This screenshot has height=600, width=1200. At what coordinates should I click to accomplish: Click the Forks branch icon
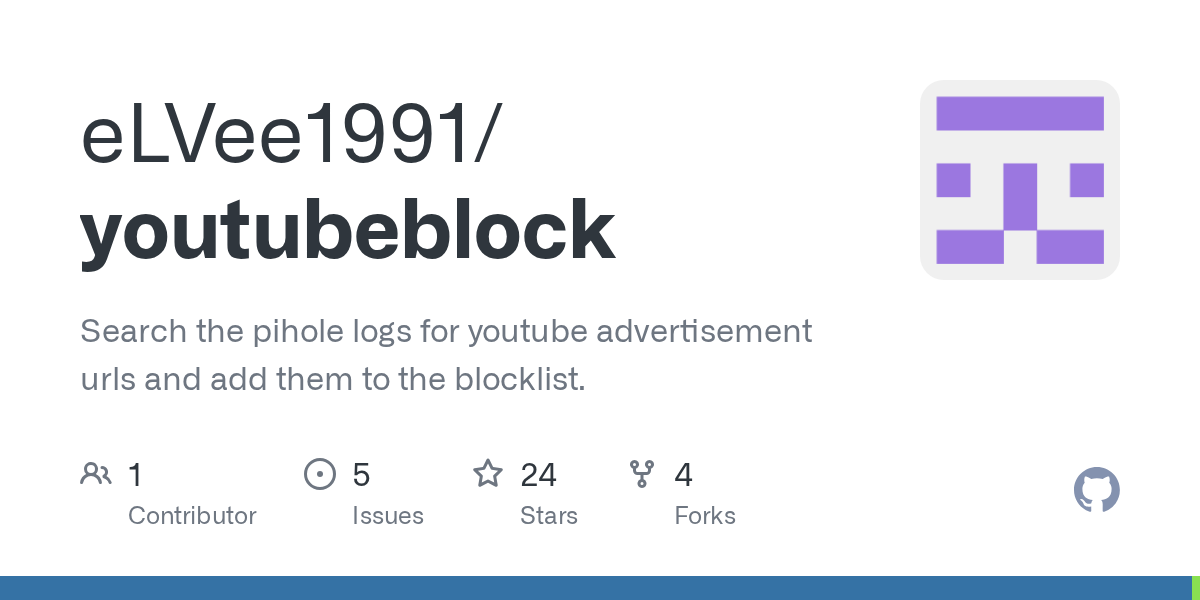pyautogui.click(x=642, y=474)
